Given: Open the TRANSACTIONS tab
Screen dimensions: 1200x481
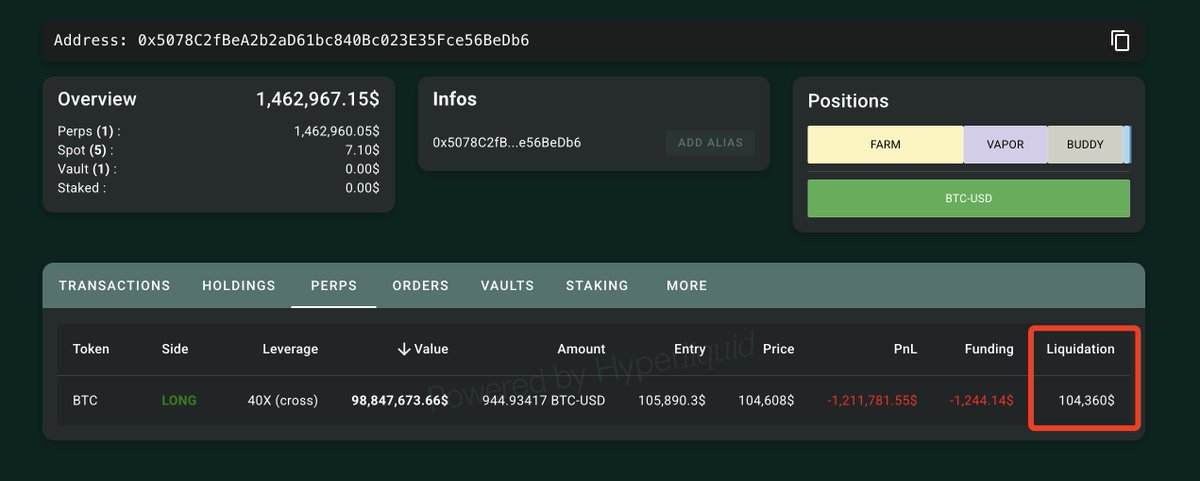Looking at the screenshot, I should [x=114, y=286].
